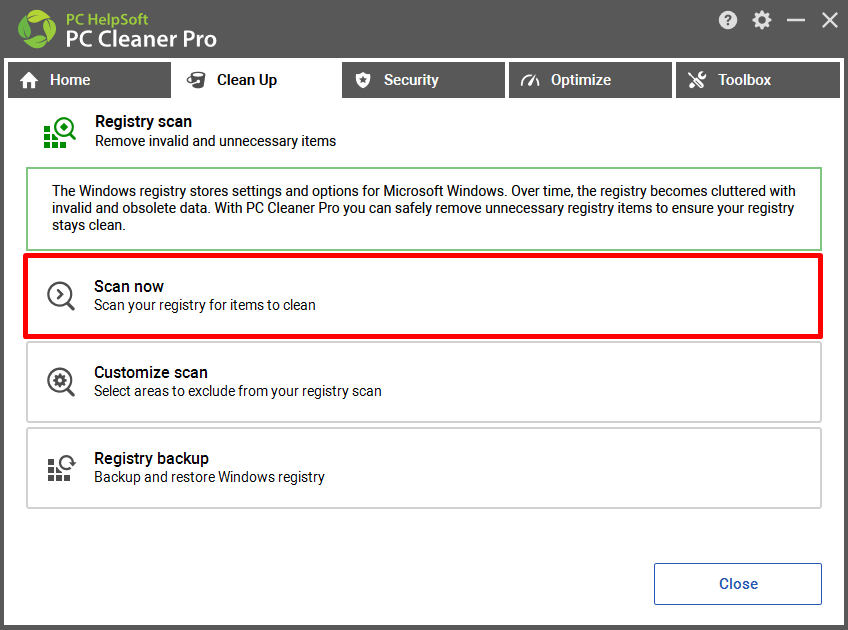848x630 pixels.
Task: Minimize the PC Cleaner Pro window
Action: [x=796, y=21]
